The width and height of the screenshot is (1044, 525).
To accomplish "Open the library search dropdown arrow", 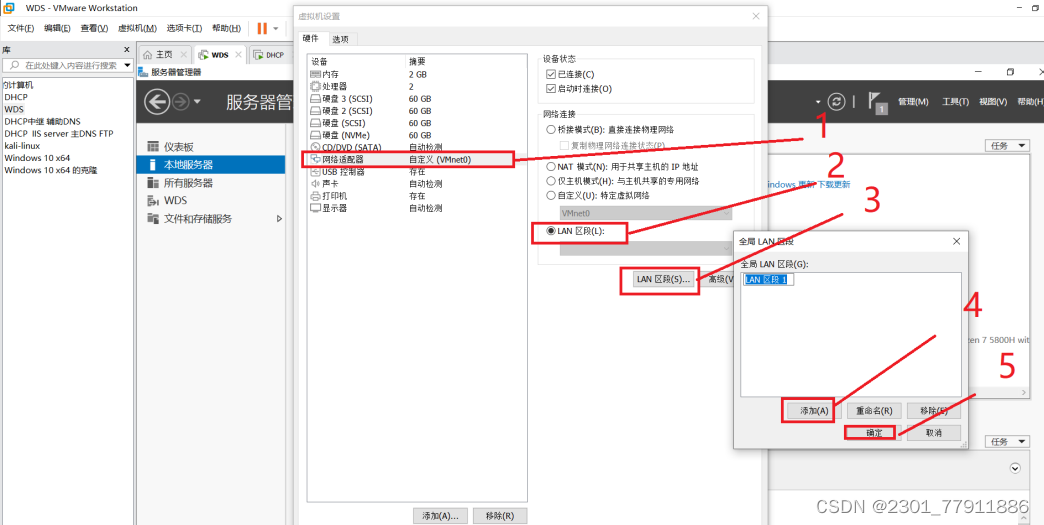I will 127,65.
